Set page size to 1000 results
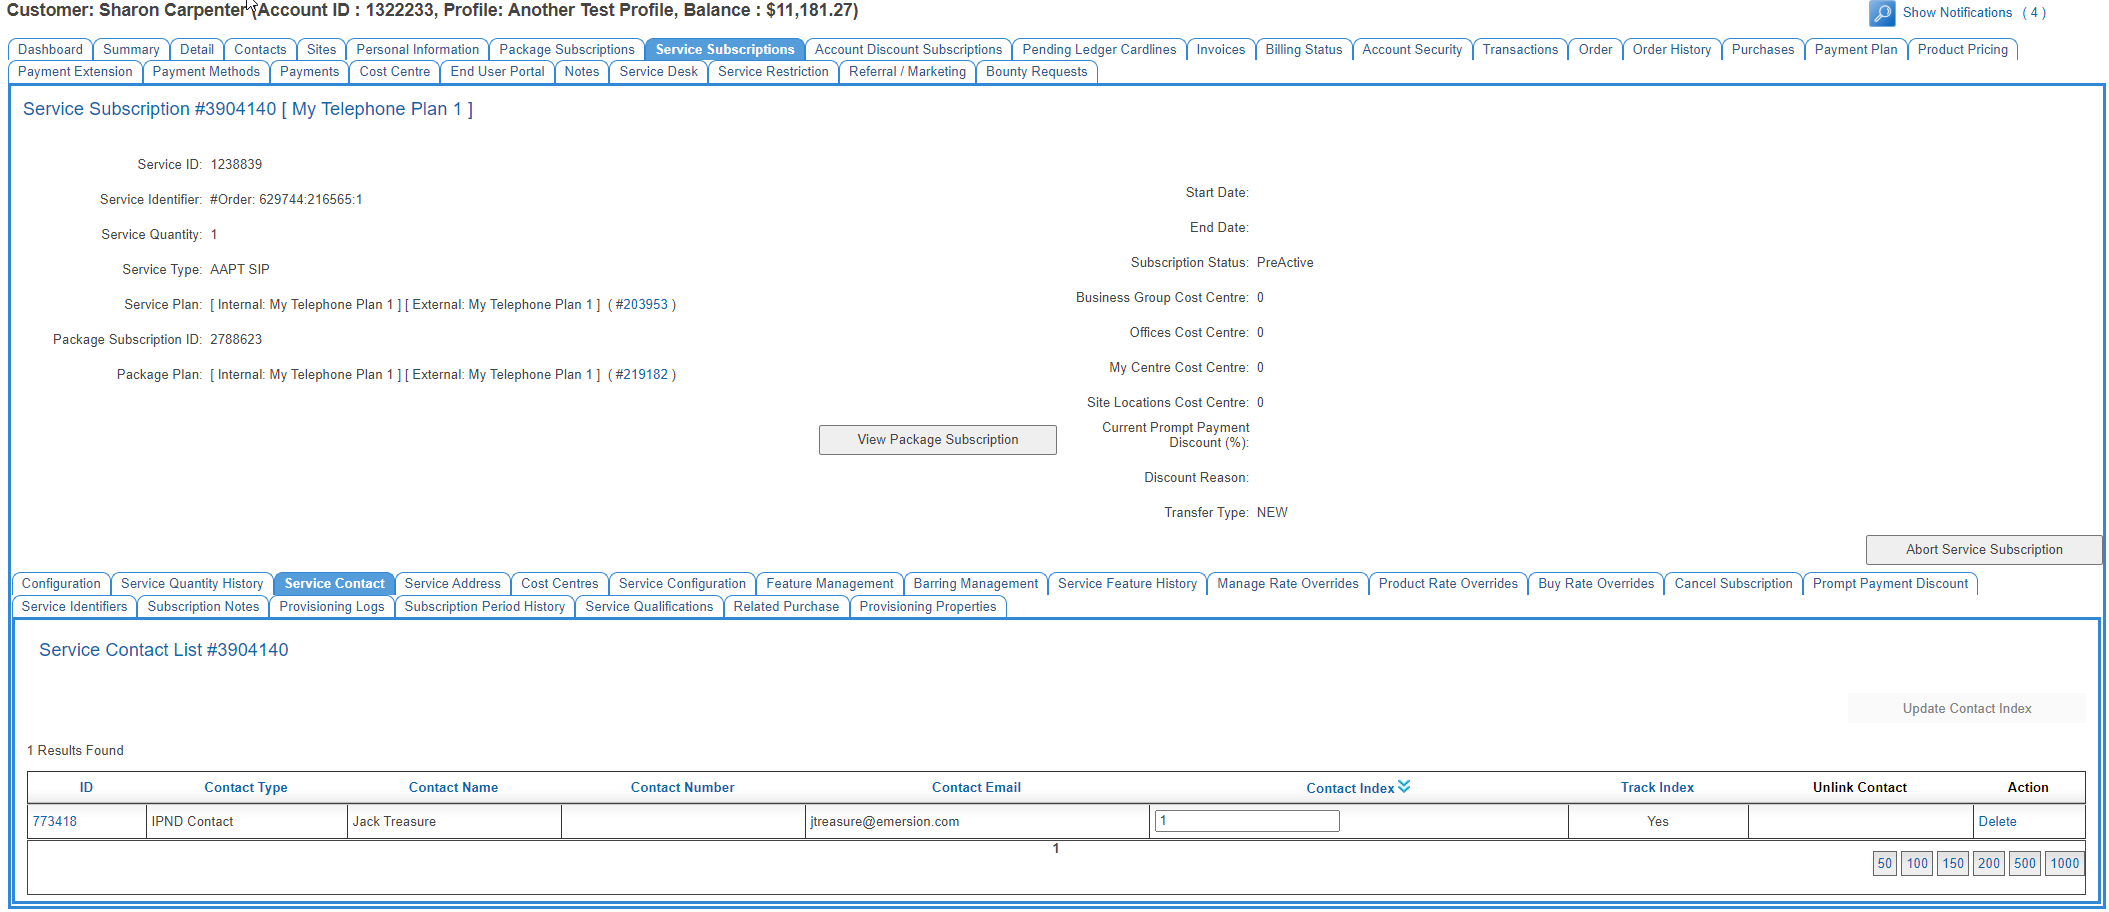 coord(2064,863)
